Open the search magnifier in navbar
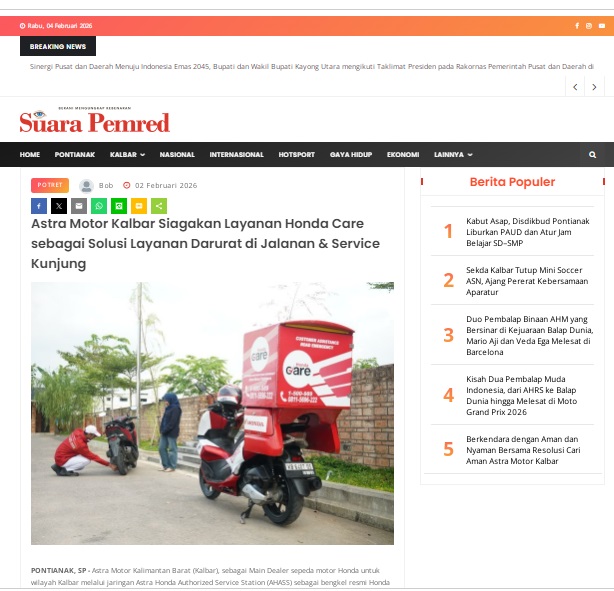 point(592,155)
